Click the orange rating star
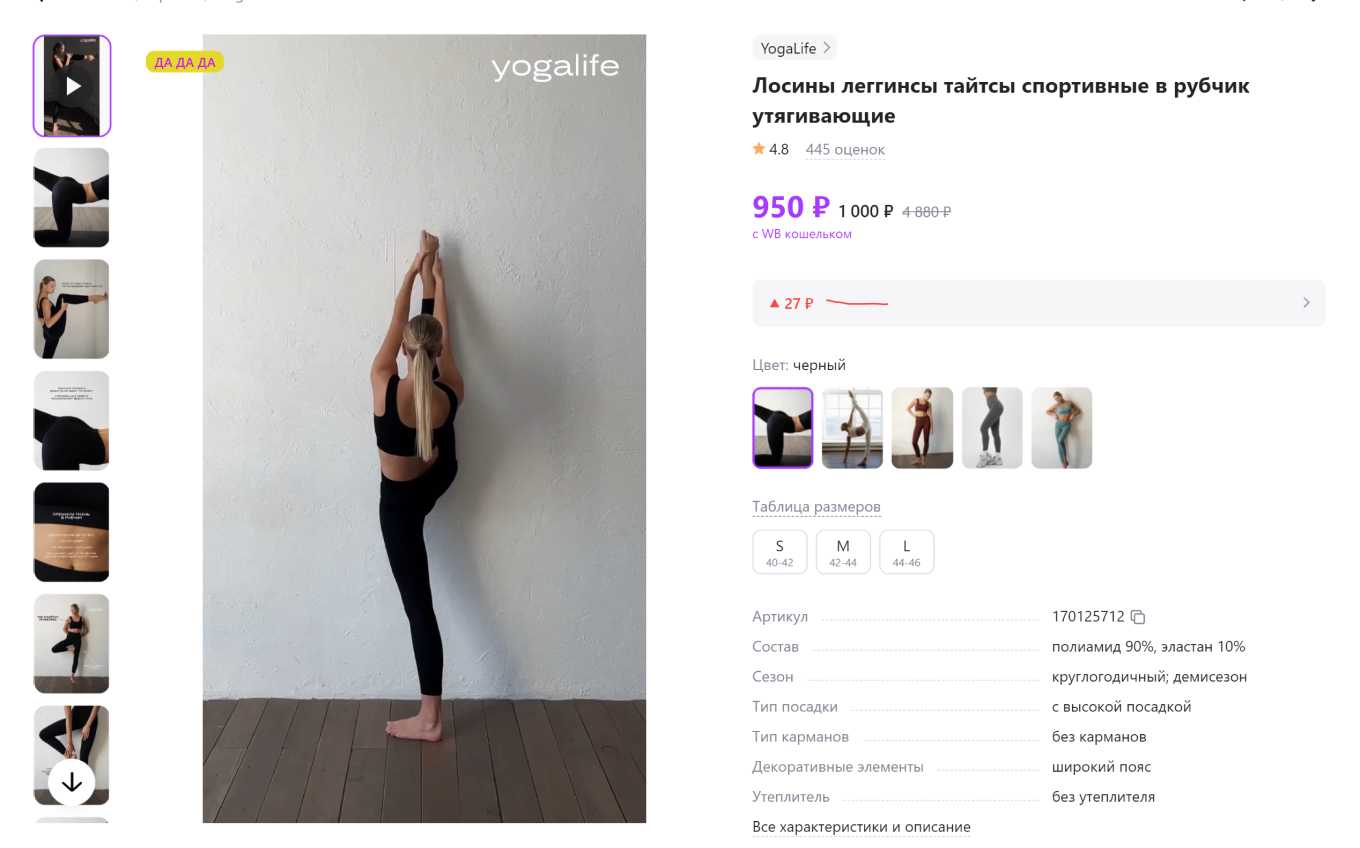This screenshot has width=1360, height=848. tap(759, 150)
